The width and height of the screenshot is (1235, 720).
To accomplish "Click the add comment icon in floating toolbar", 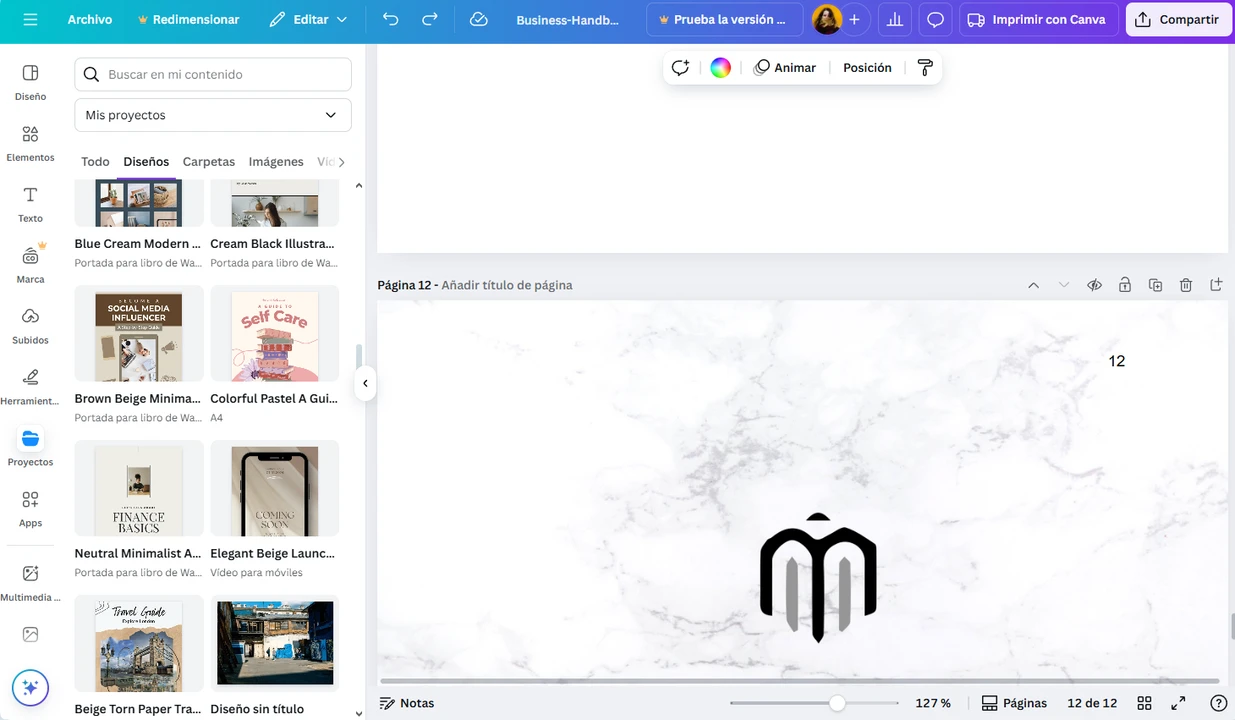I will coord(680,68).
